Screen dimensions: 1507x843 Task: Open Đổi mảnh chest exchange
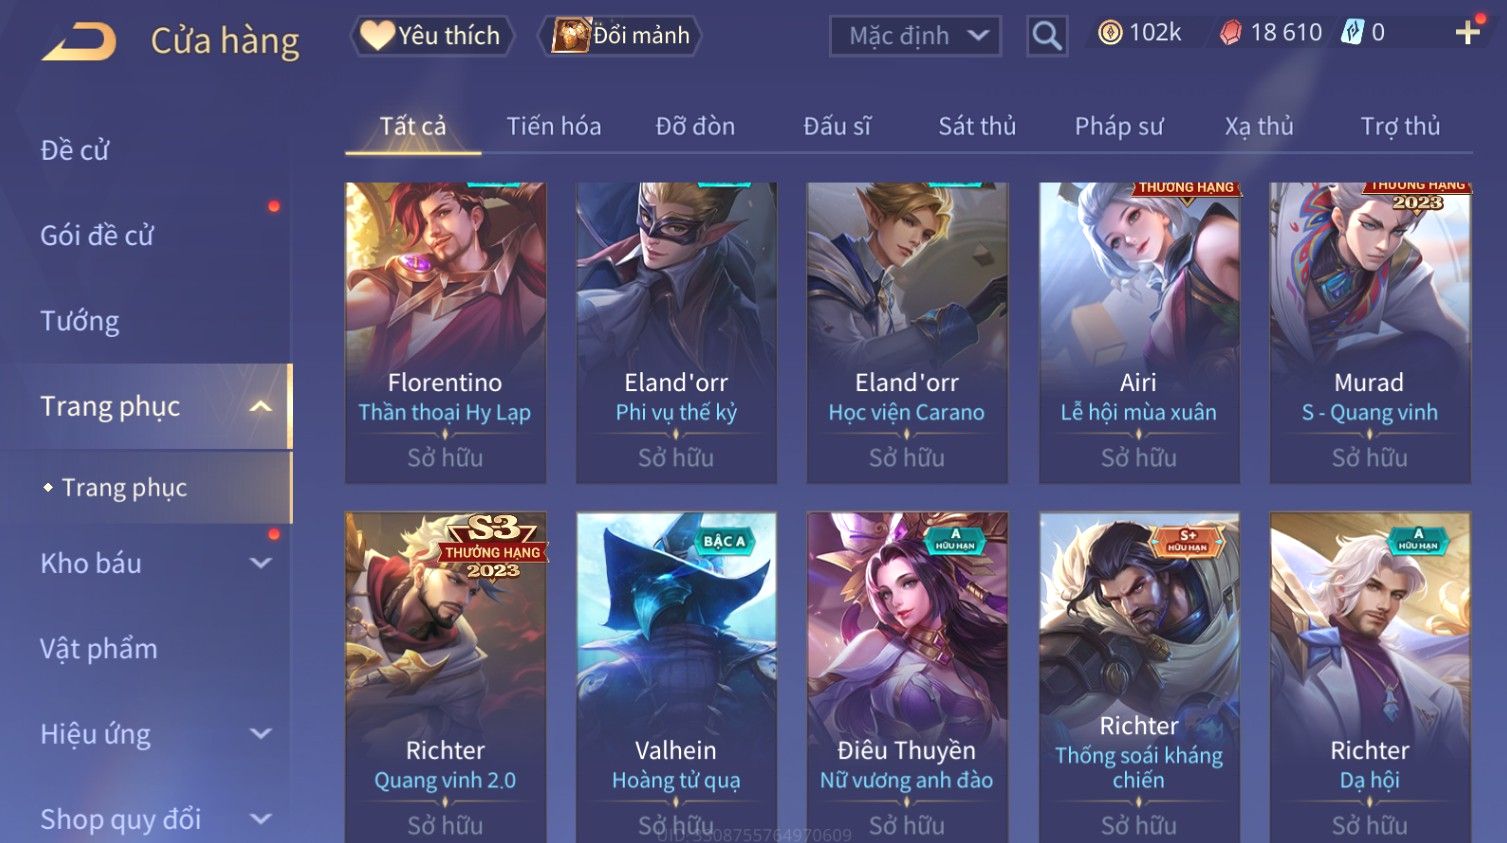click(620, 36)
